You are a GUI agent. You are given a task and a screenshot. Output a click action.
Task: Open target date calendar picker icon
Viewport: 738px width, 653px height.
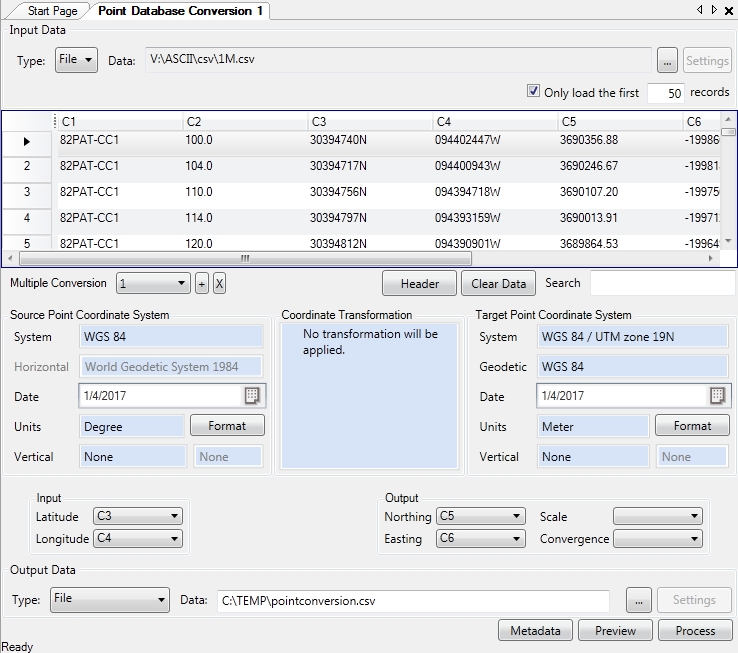coord(717,395)
